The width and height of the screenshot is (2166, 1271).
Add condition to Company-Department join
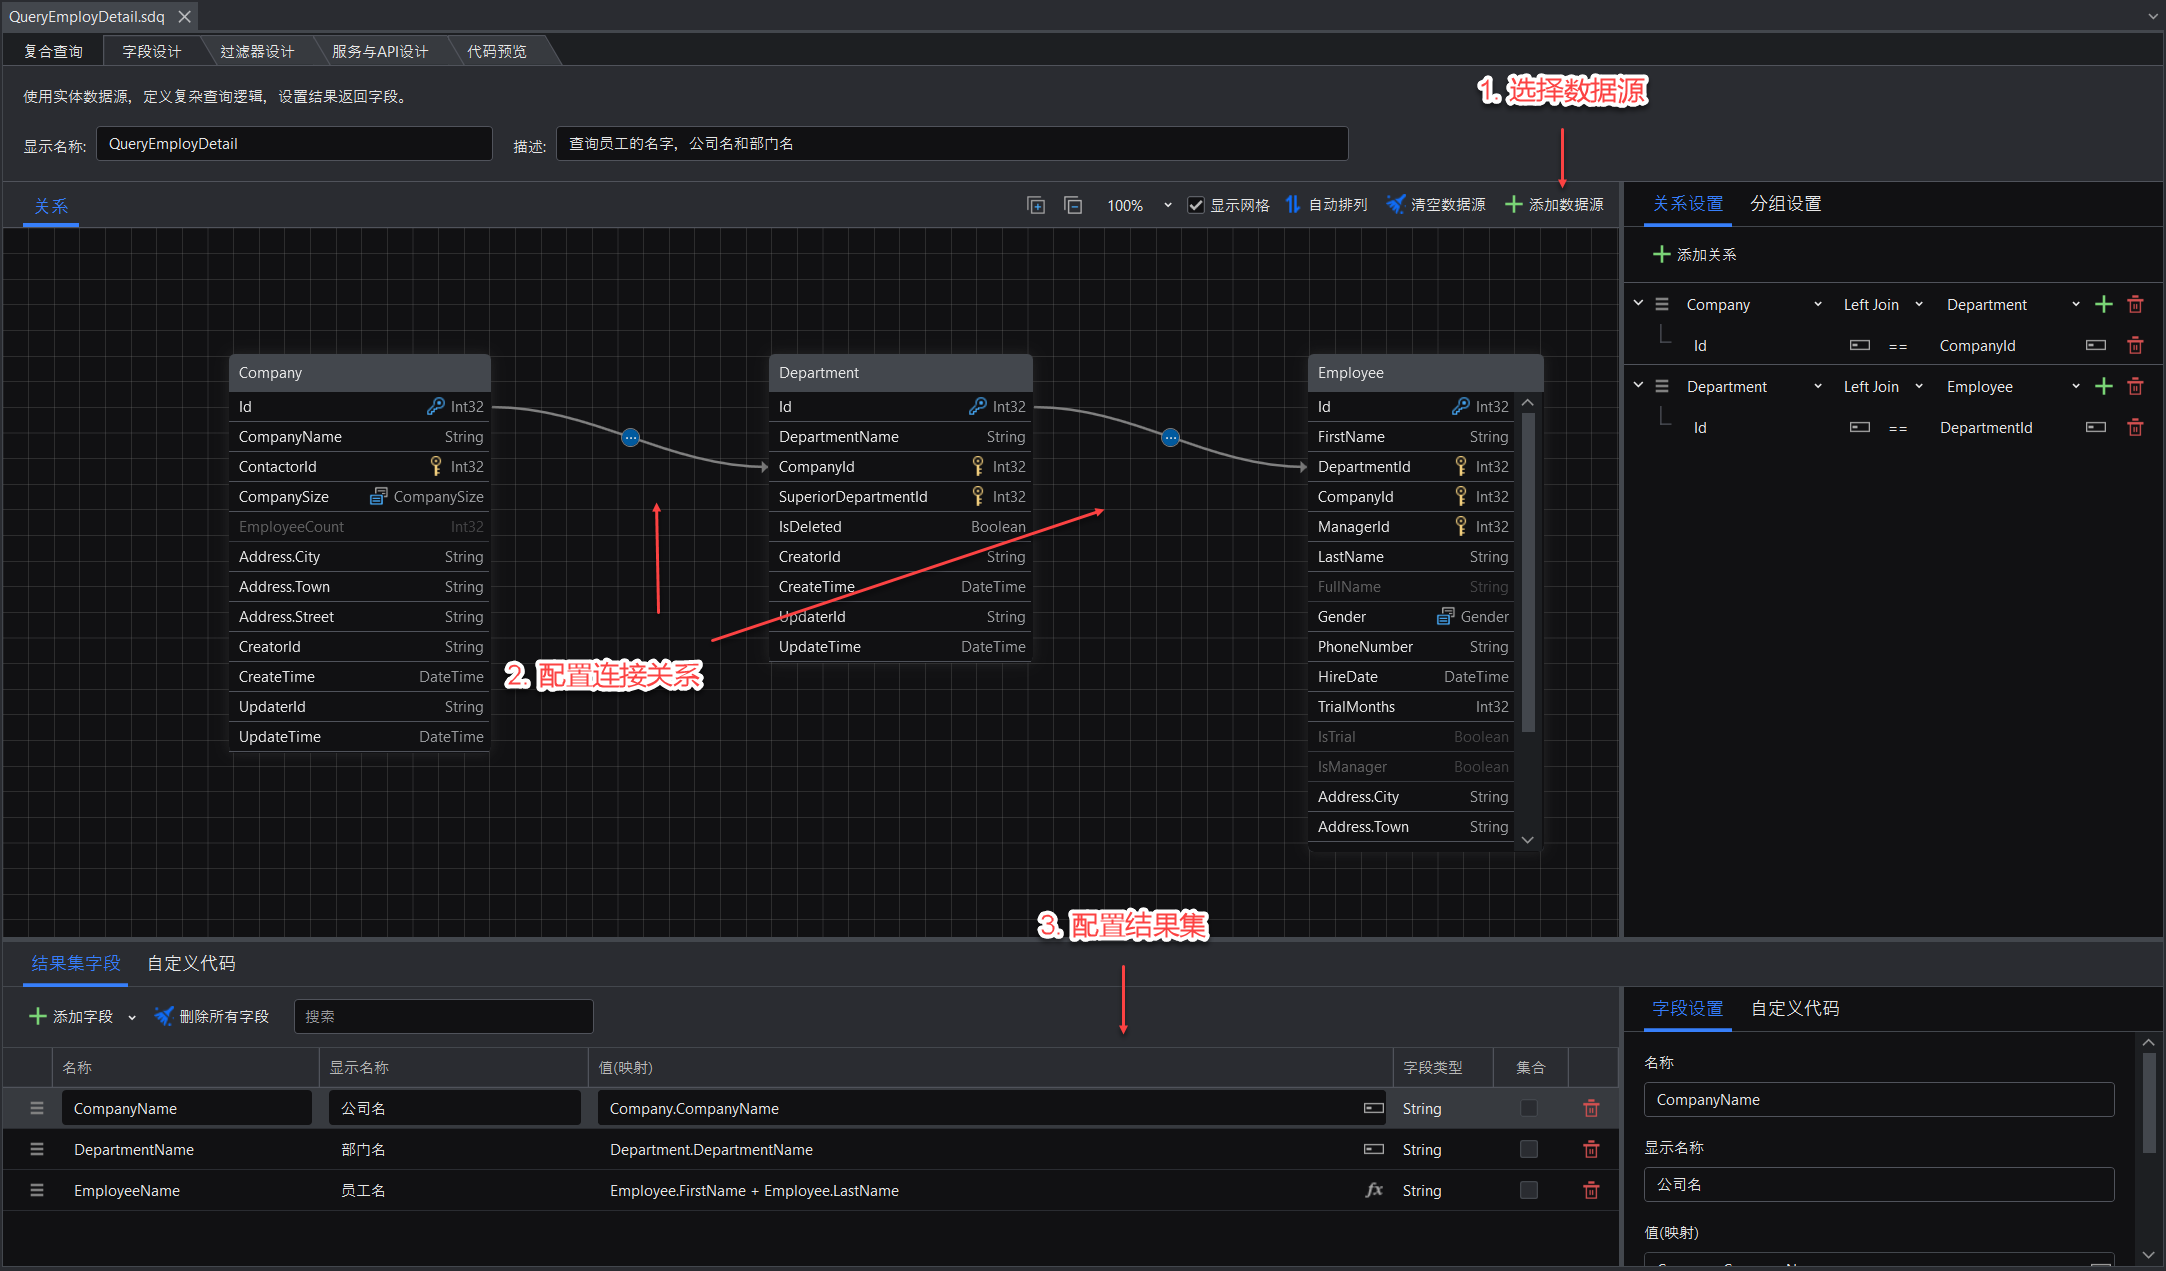(2104, 305)
